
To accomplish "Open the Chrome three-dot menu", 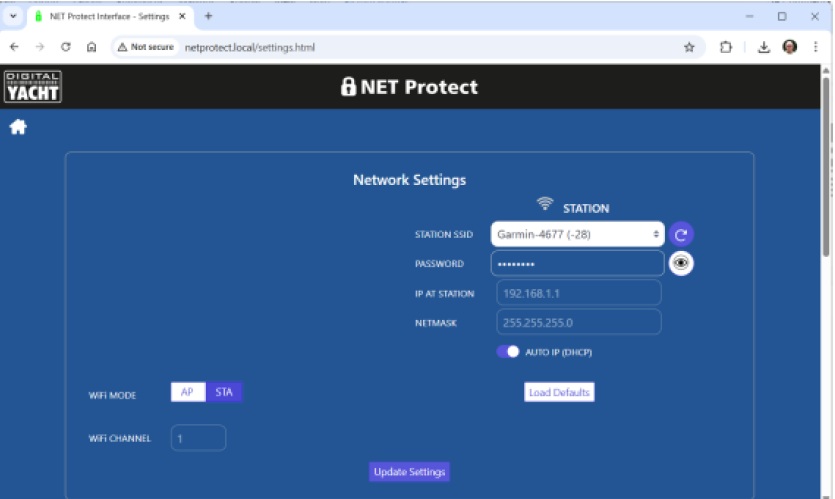I will [x=815, y=47].
